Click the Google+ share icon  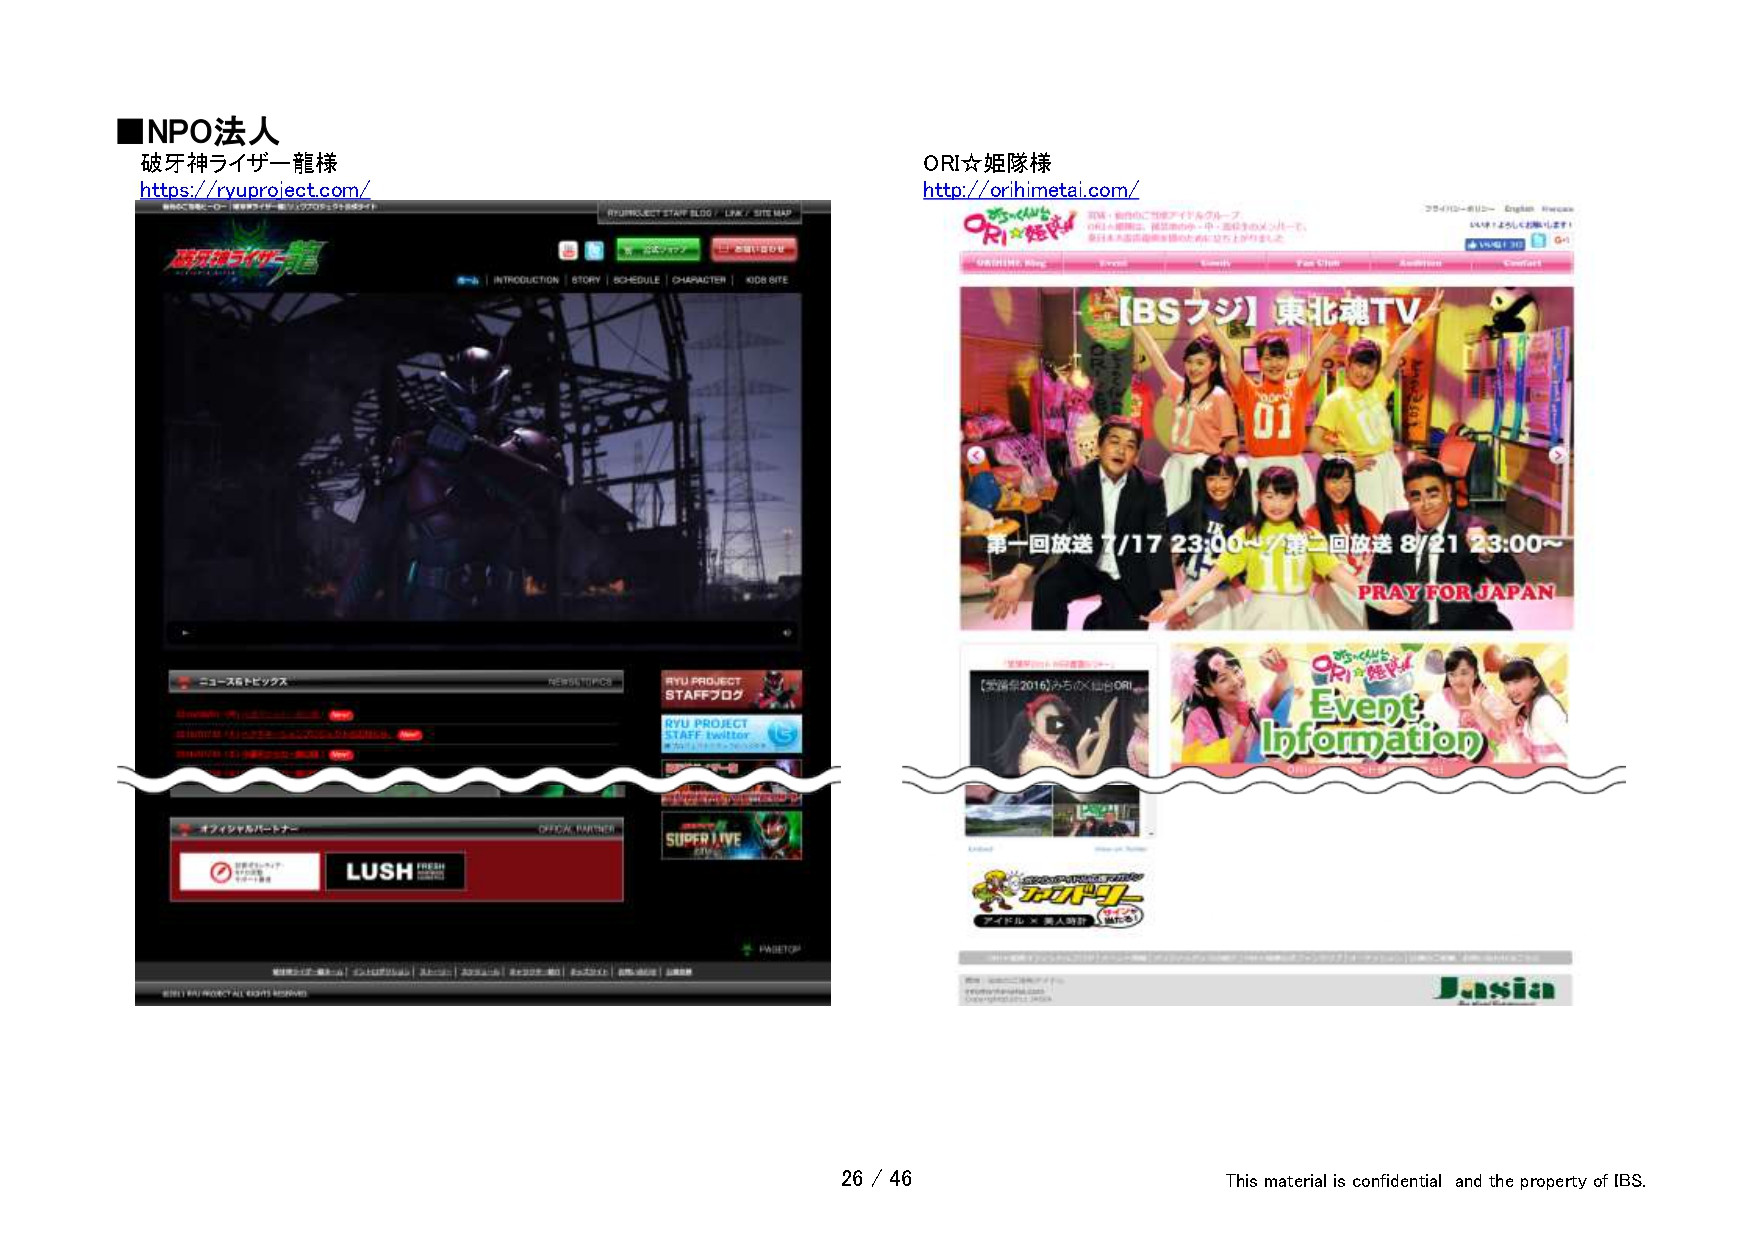(1561, 241)
